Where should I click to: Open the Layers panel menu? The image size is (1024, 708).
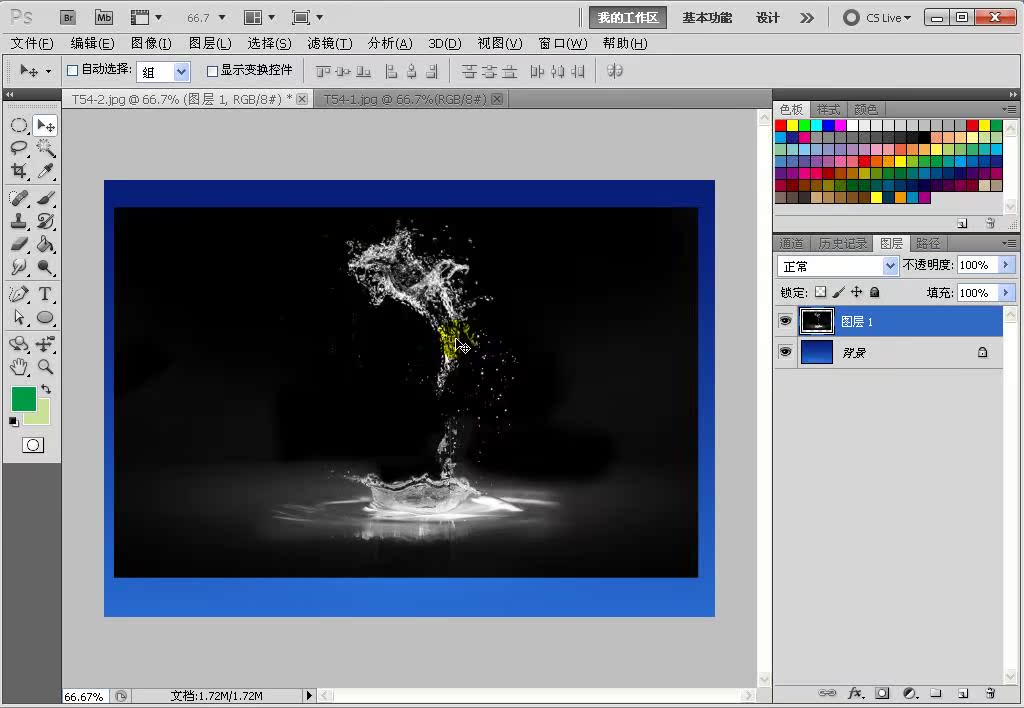tap(1010, 242)
